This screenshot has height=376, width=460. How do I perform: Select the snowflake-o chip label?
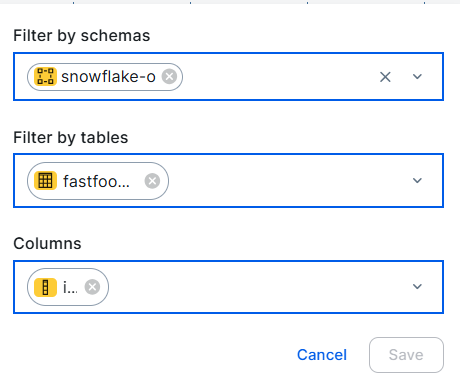(x=108, y=77)
